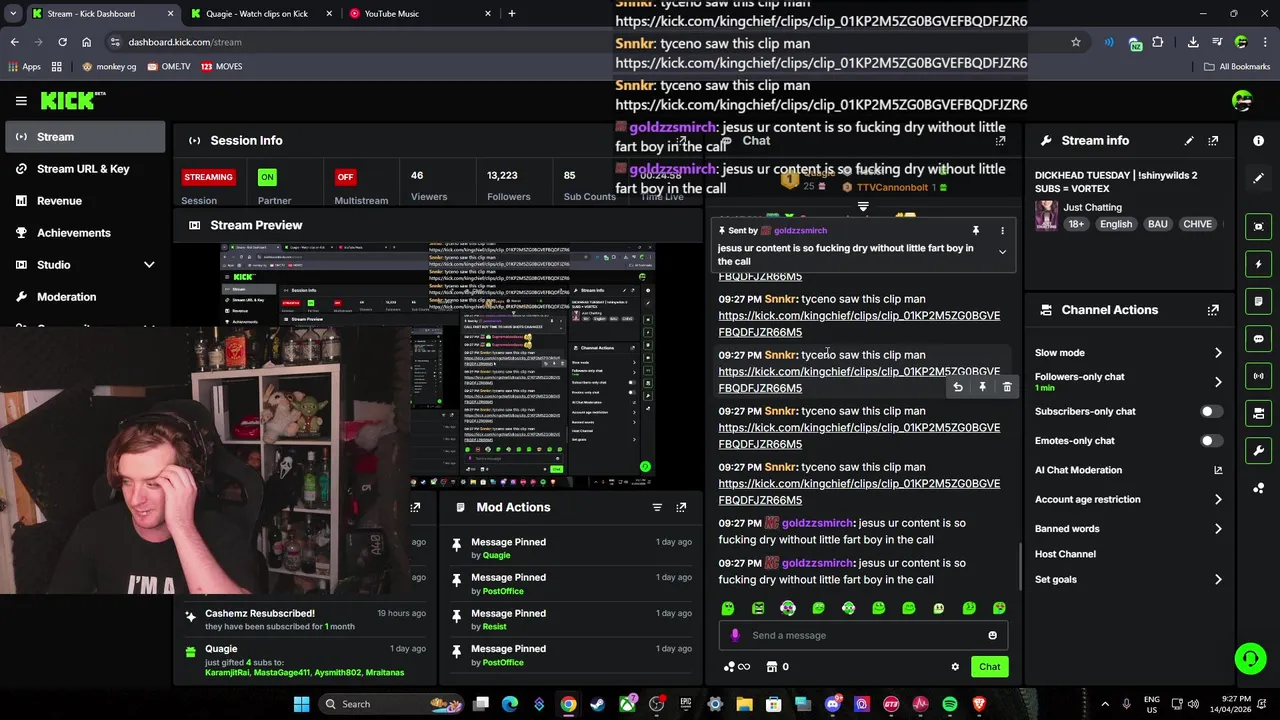Click the channel points infinity icon
Image resolution: width=1280 pixels, height=720 pixels.
(737, 667)
